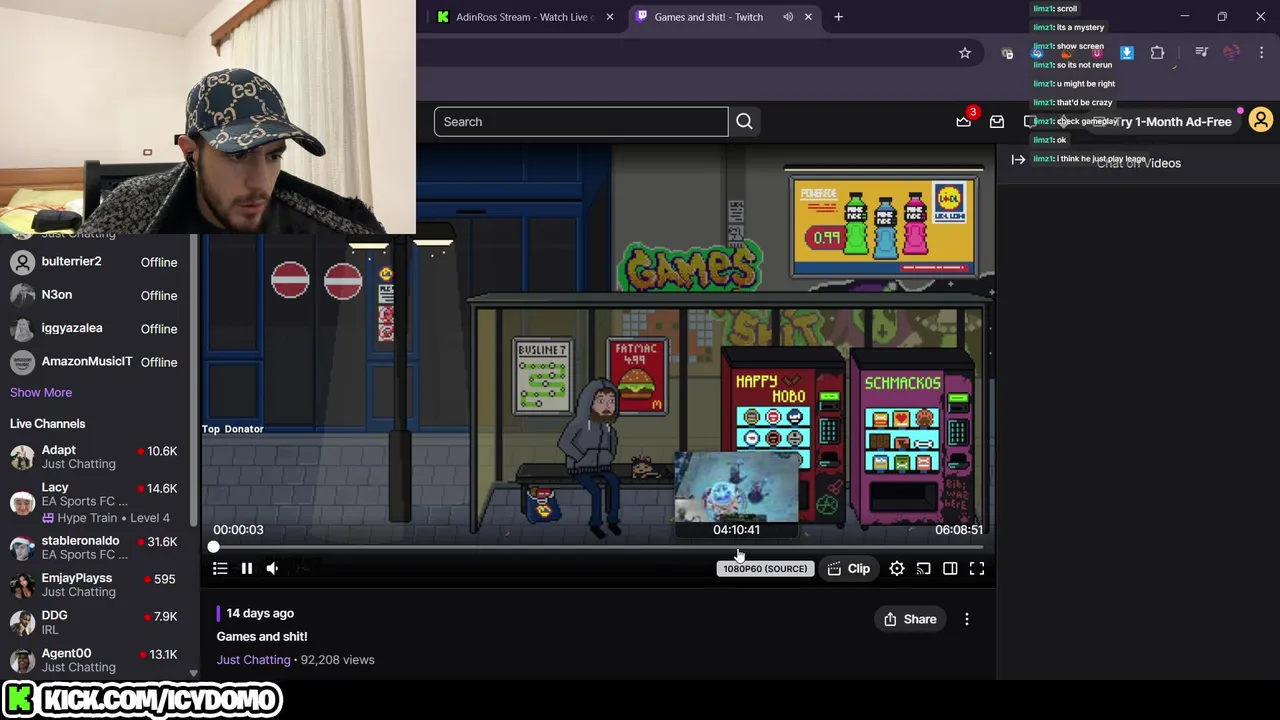Open the browser downloads icon

1127,53
